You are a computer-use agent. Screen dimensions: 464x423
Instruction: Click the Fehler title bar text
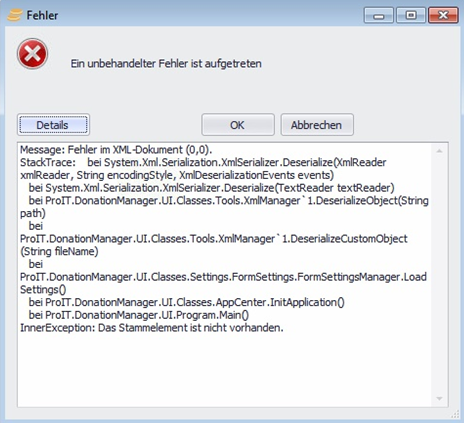(42, 15)
